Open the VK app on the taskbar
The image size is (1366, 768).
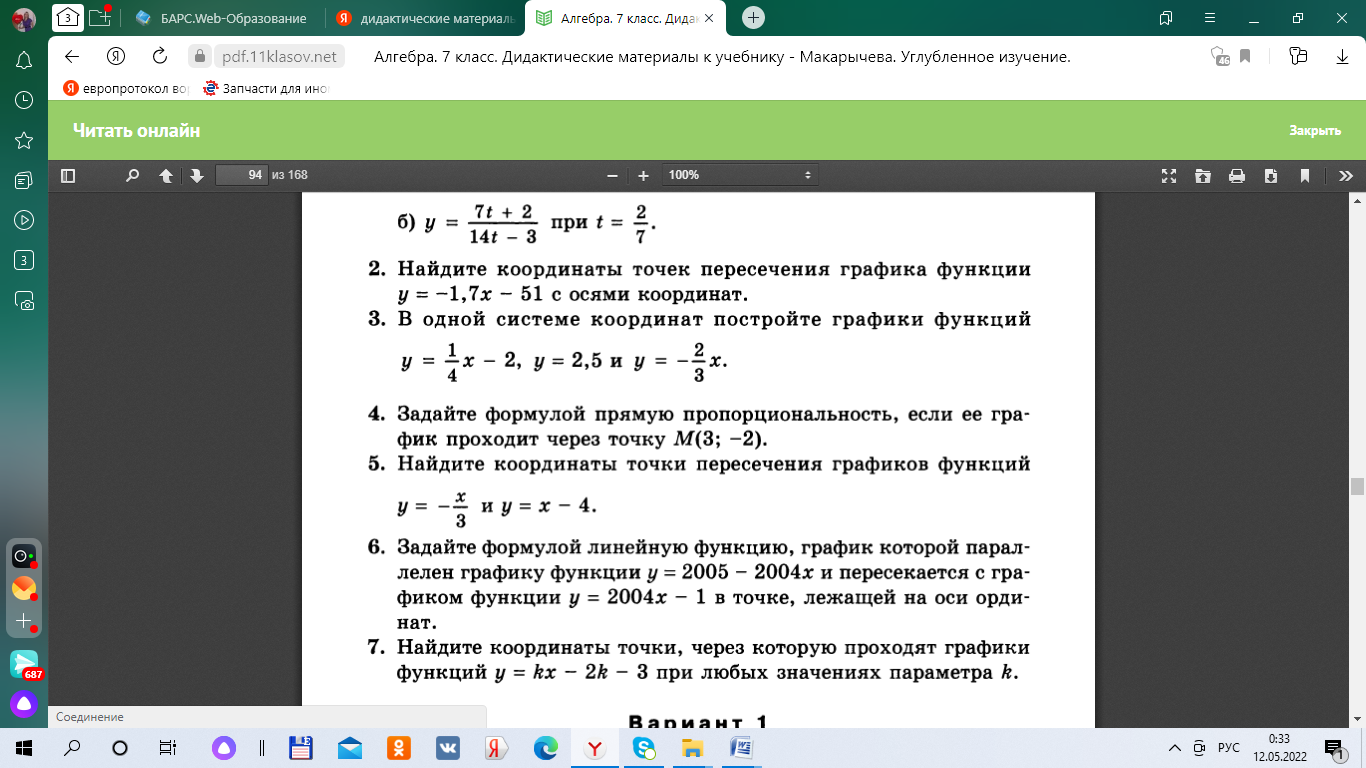[447, 748]
